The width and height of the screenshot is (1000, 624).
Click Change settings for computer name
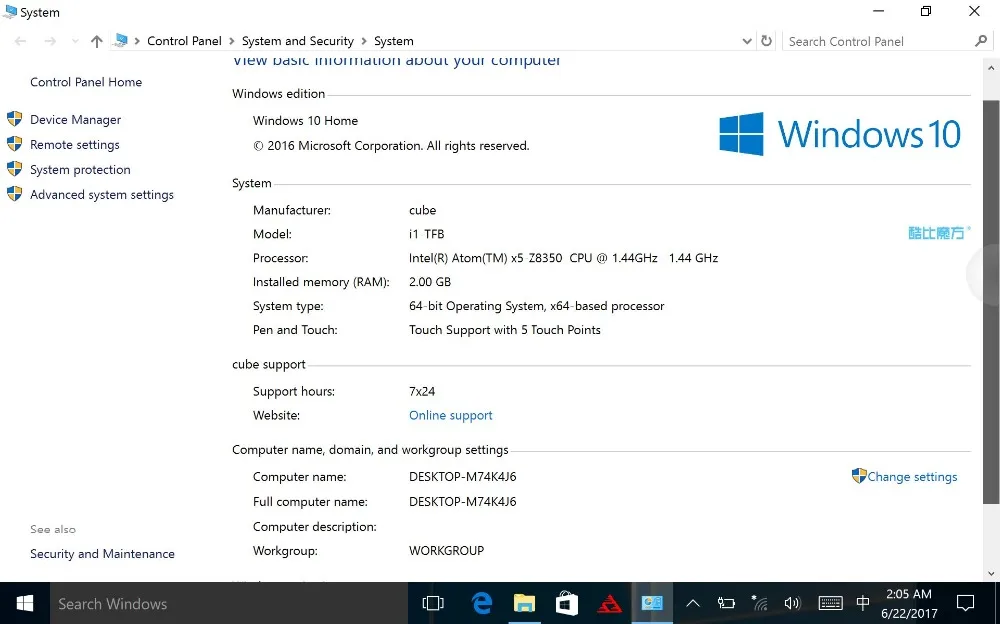click(912, 477)
